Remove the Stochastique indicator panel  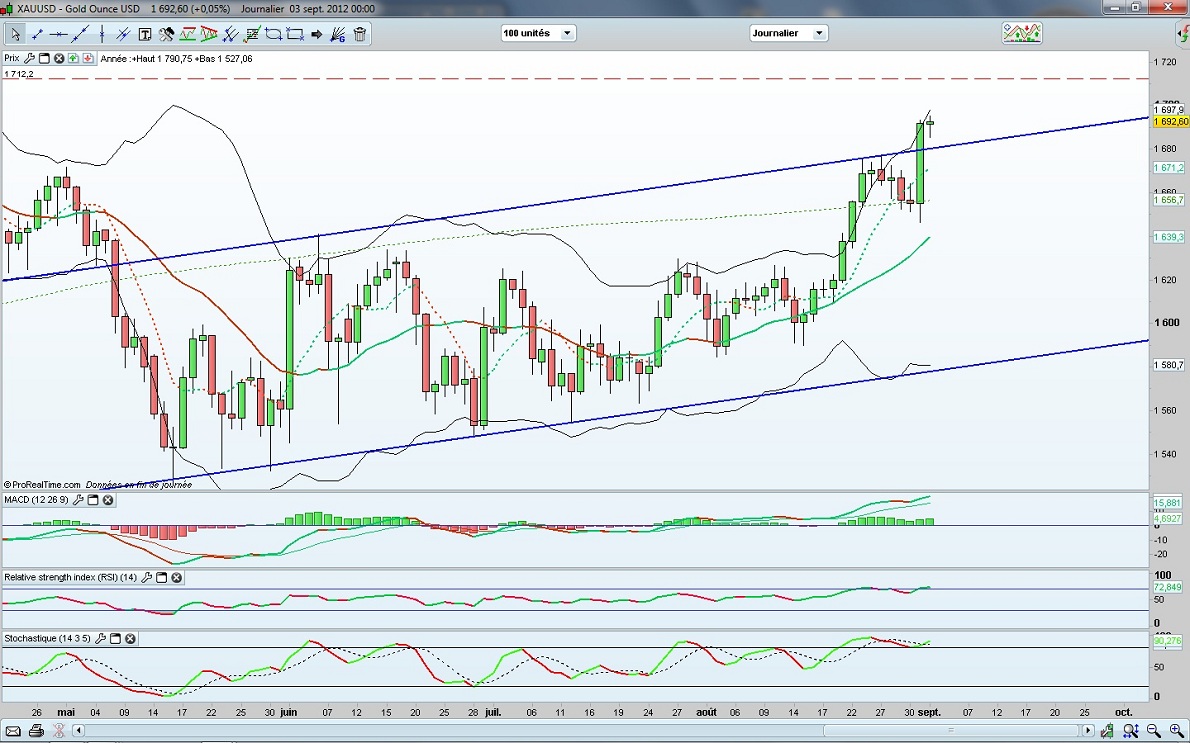pos(130,638)
